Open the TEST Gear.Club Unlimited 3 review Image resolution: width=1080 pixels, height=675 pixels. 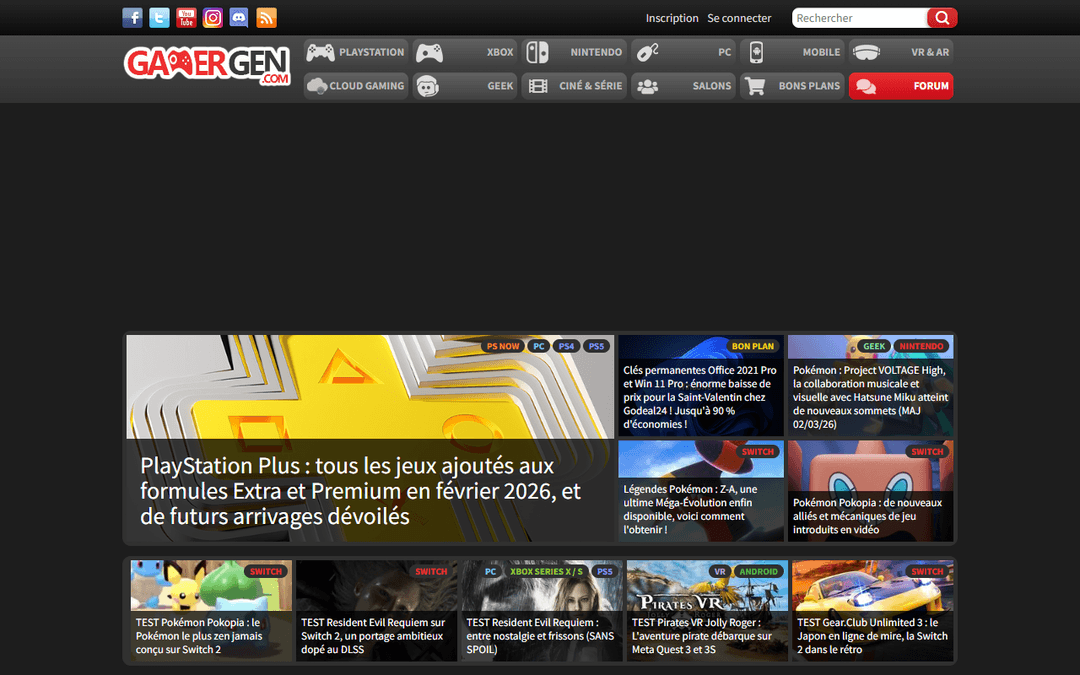pyautogui.click(x=872, y=636)
